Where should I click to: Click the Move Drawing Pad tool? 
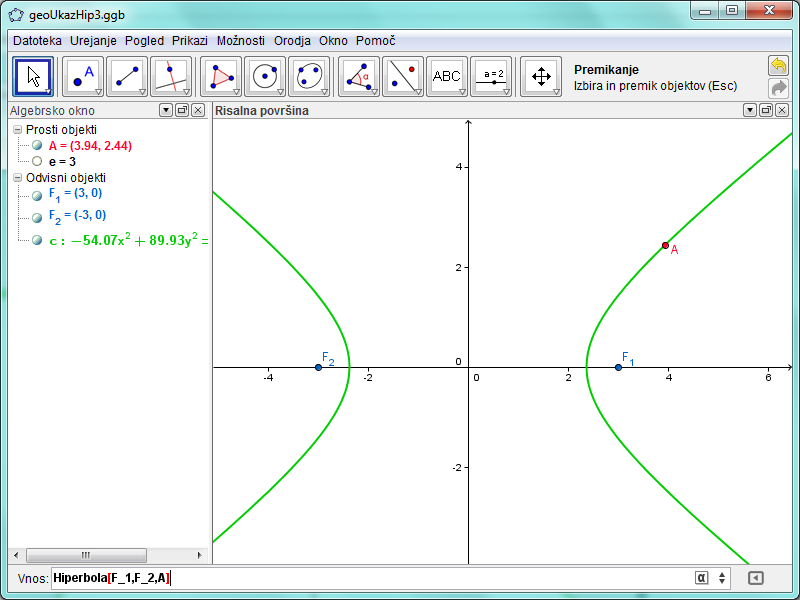point(541,76)
